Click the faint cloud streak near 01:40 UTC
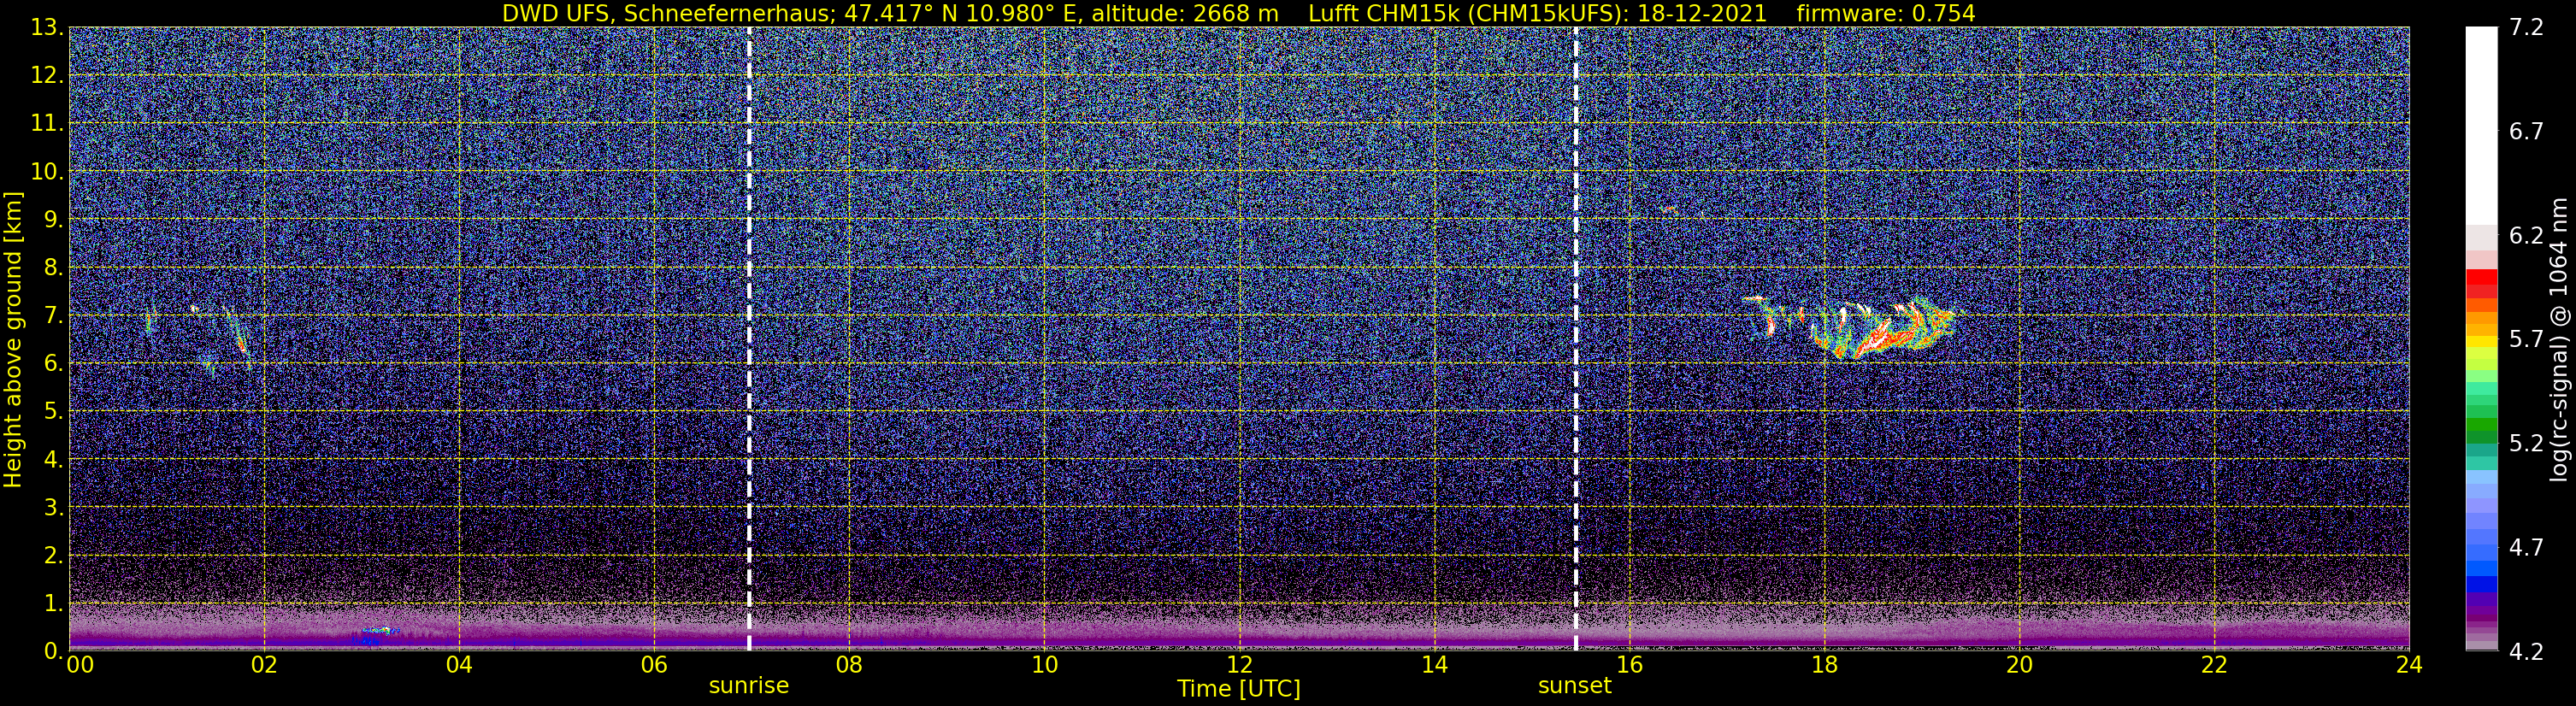2576x706 pixels. coord(238,338)
